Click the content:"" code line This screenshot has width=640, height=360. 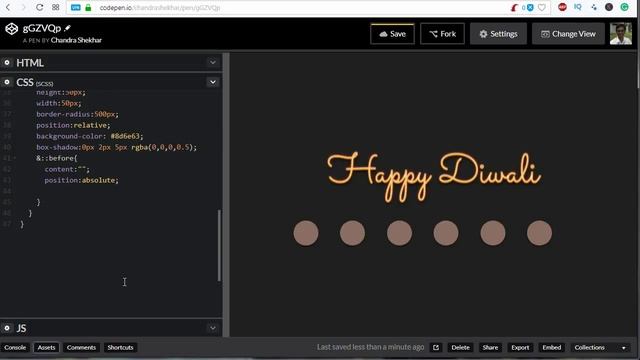[67, 169]
